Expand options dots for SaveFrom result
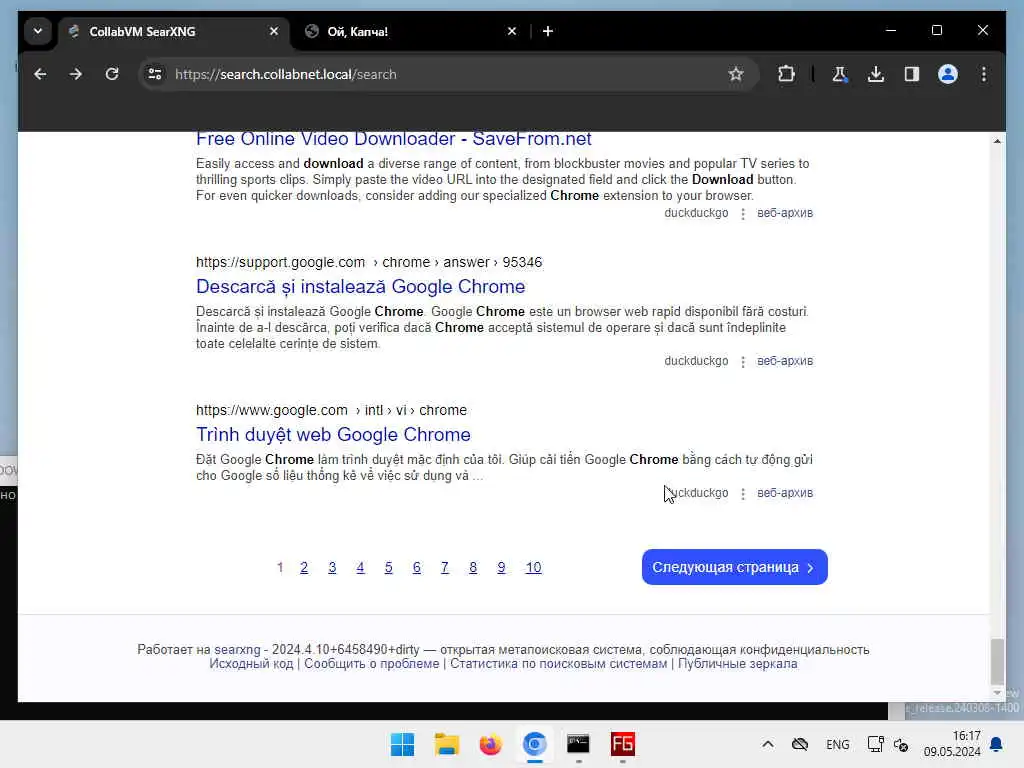1024x768 pixels. [x=743, y=214]
